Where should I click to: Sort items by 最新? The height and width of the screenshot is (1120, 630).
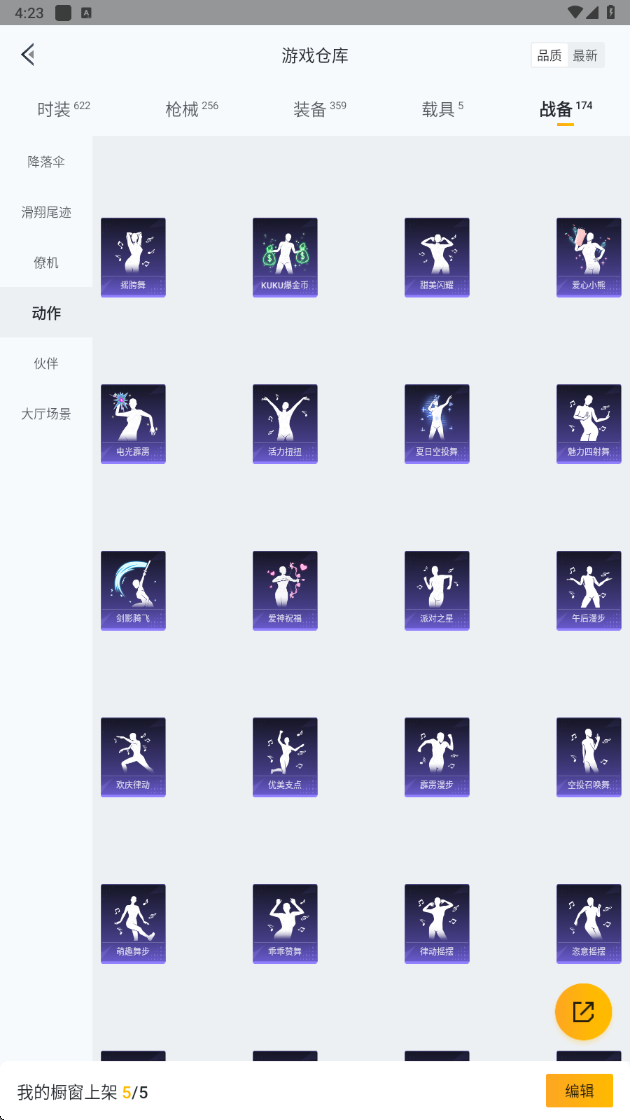[x=585, y=56]
